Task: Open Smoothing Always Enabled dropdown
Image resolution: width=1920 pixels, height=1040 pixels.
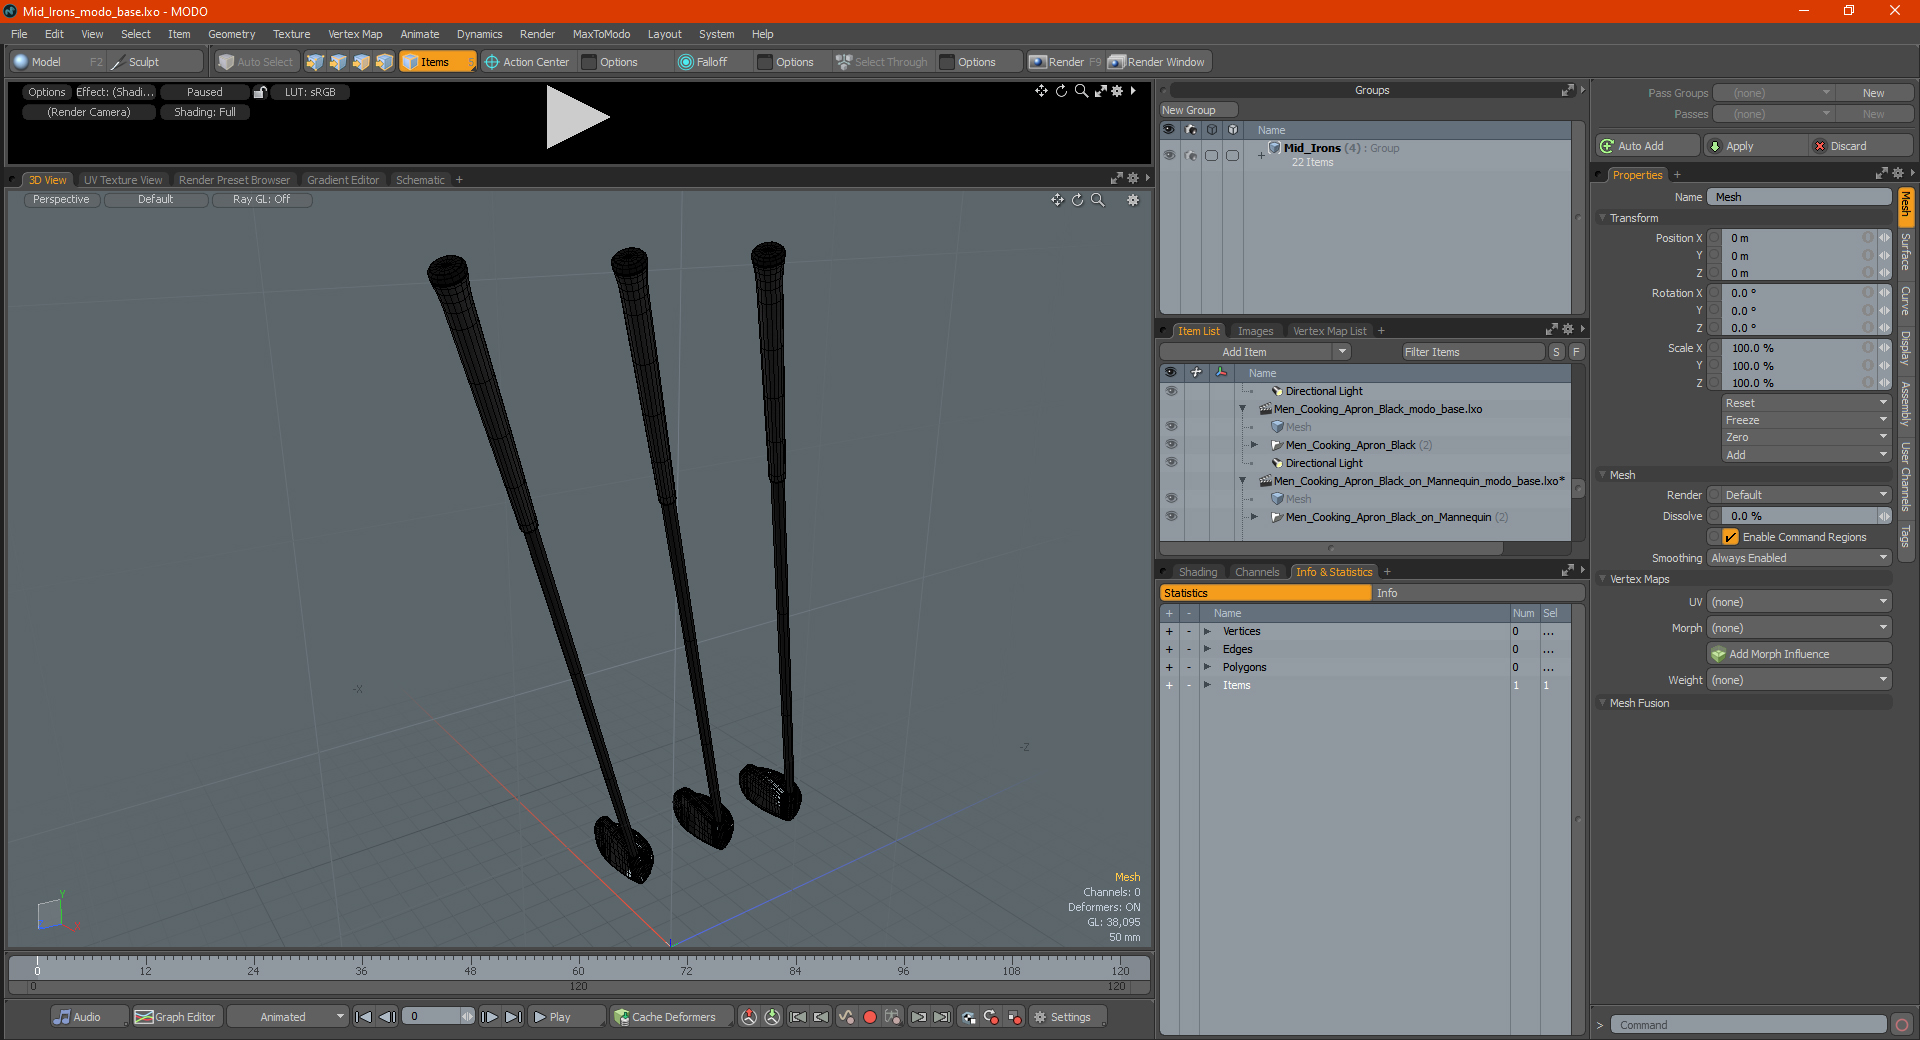Action: point(1799,558)
